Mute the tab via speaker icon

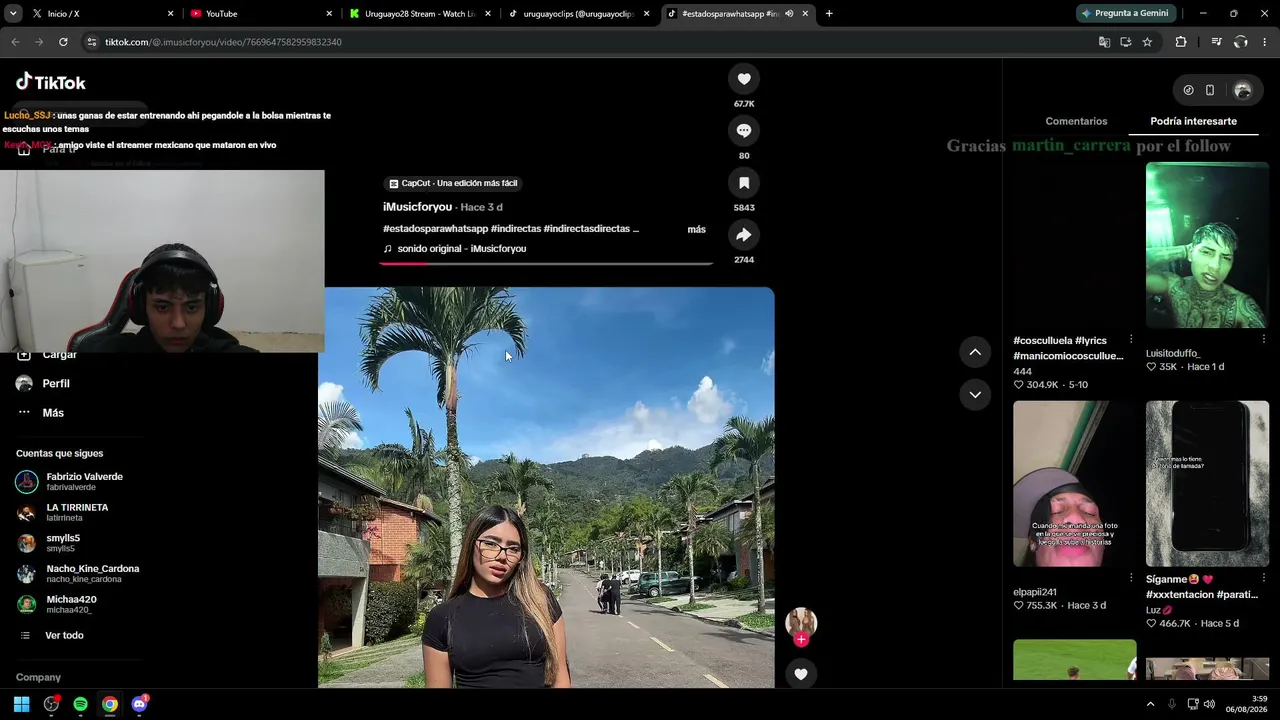(789, 14)
